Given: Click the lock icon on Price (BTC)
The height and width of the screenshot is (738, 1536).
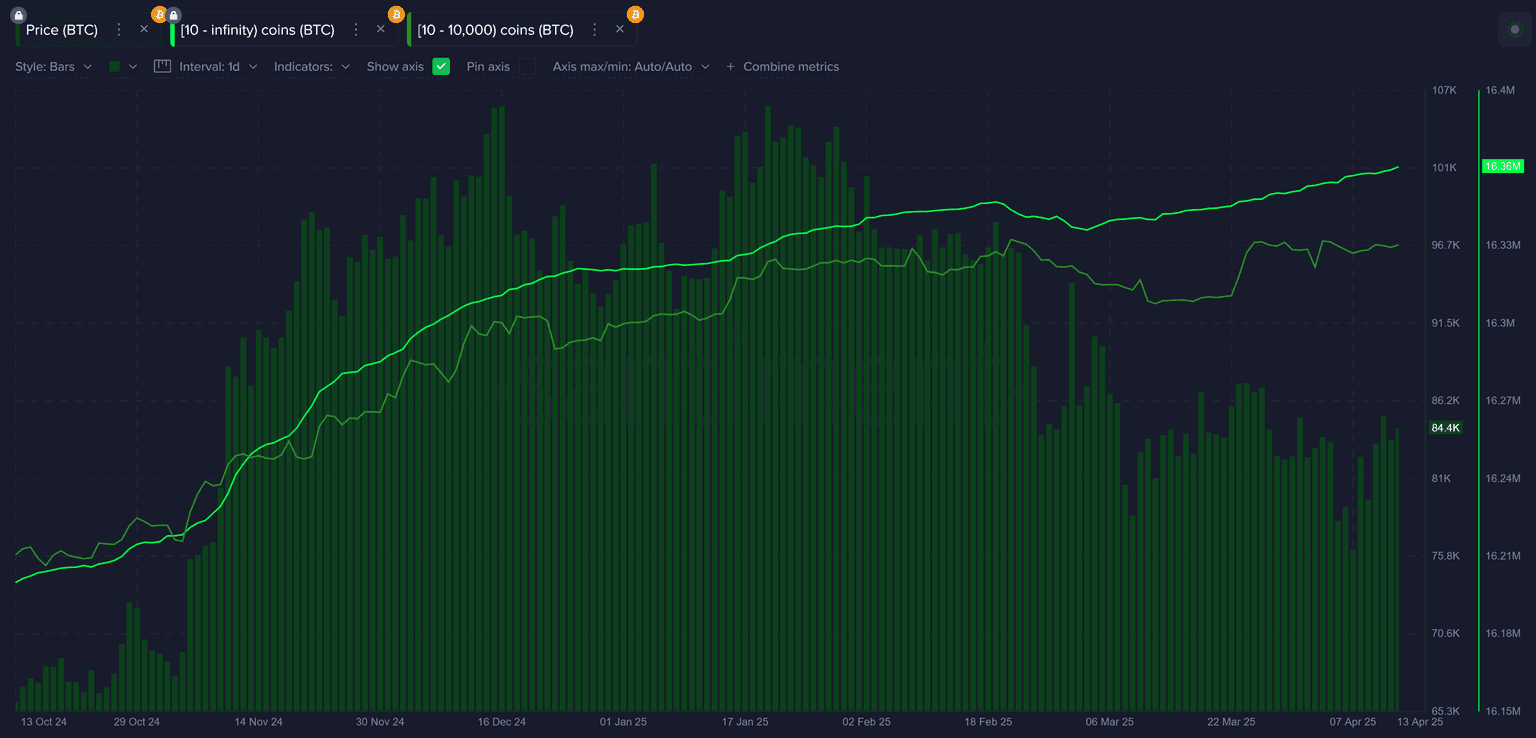Looking at the screenshot, I should (x=18, y=15).
